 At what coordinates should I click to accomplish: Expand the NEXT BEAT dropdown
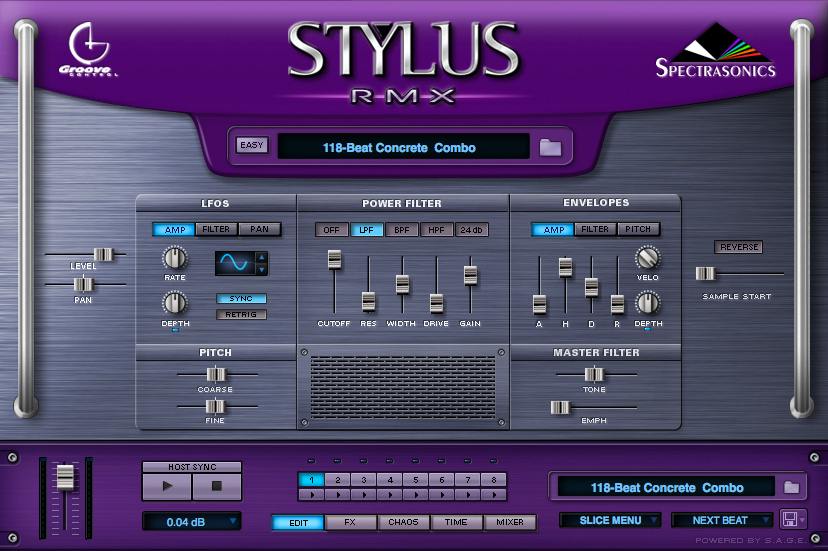(x=722, y=520)
